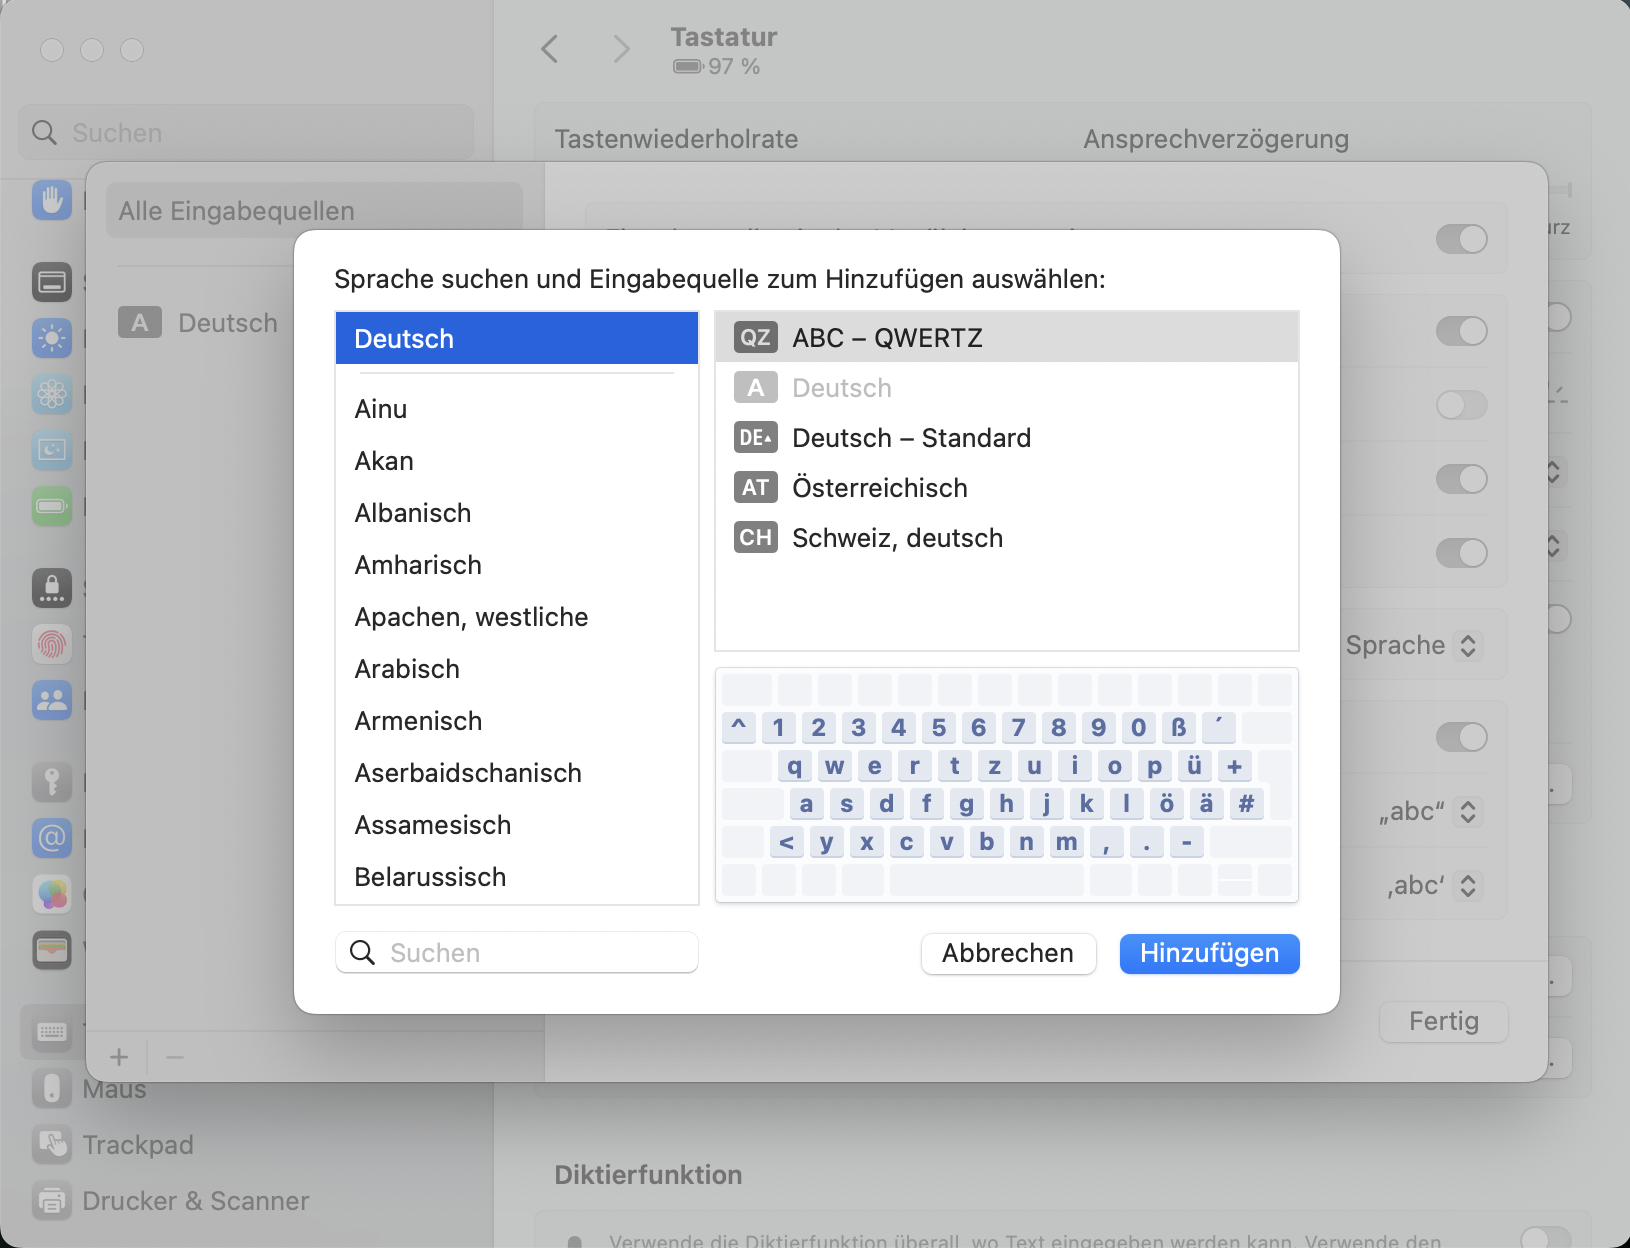Viewport: 1630px width, 1248px height.
Task: Click the DE icon beside Deutsch – Standard
Action: [755, 437]
